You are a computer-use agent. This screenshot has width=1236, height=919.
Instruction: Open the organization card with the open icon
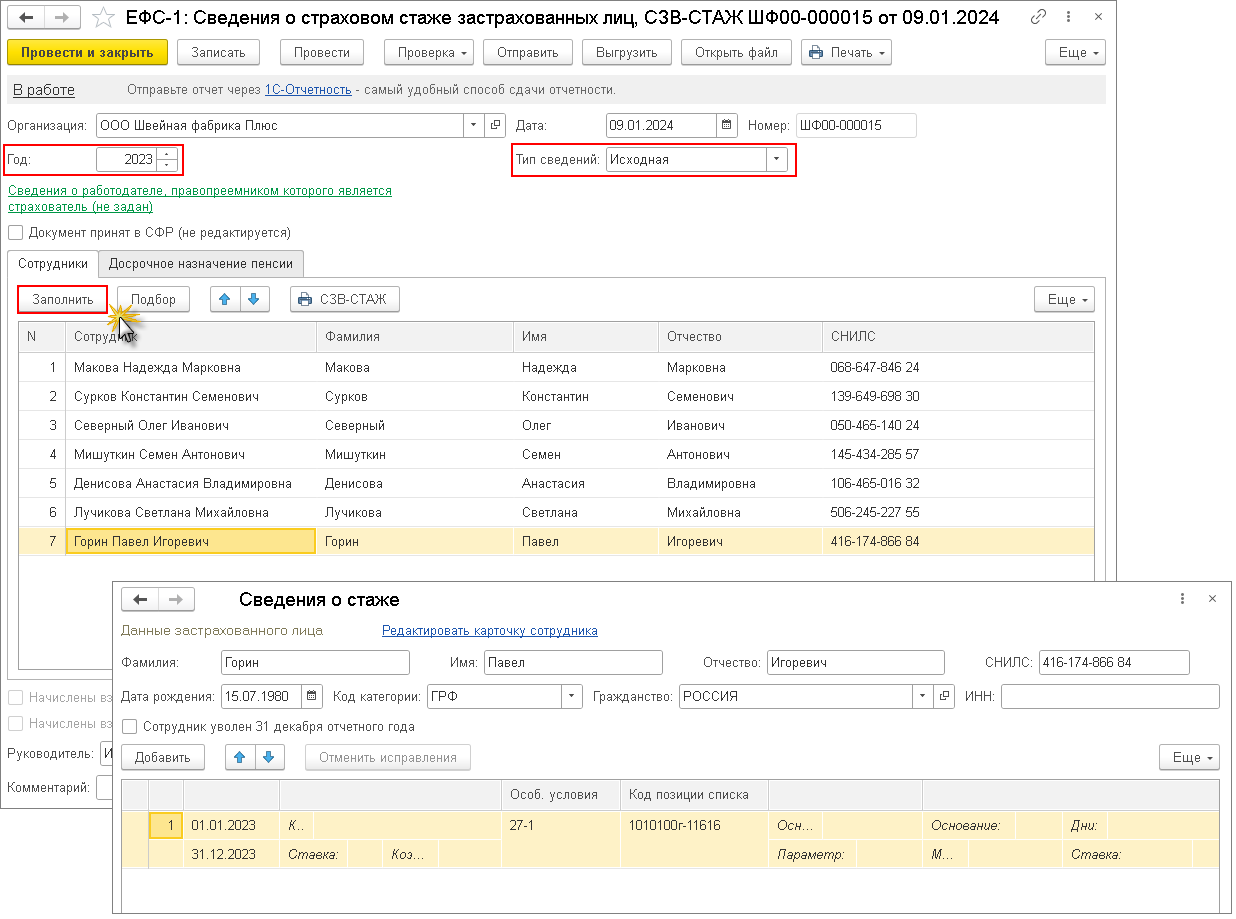pyautogui.click(x=495, y=126)
